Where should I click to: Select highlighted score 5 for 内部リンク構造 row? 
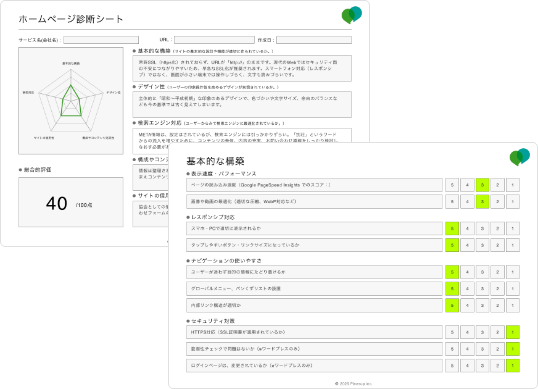click(x=452, y=305)
